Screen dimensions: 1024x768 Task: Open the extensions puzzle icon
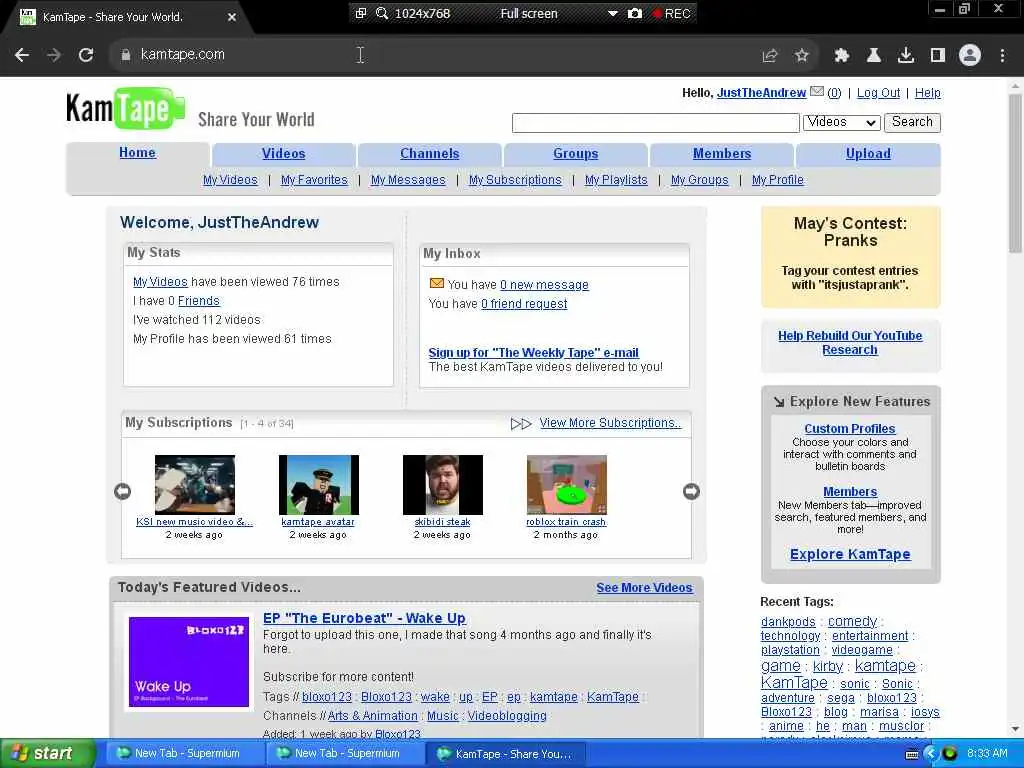tap(842, 56)
